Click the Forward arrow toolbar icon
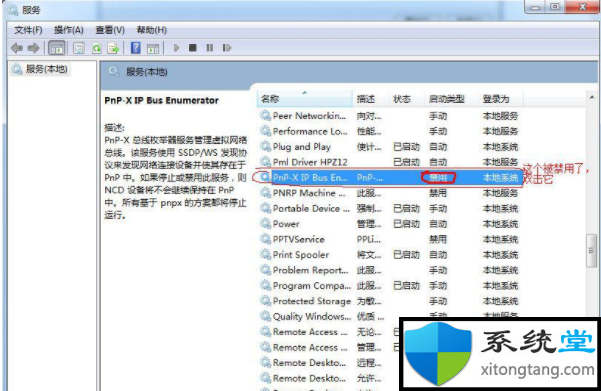 pyautogui.click(x=33, y=48)
